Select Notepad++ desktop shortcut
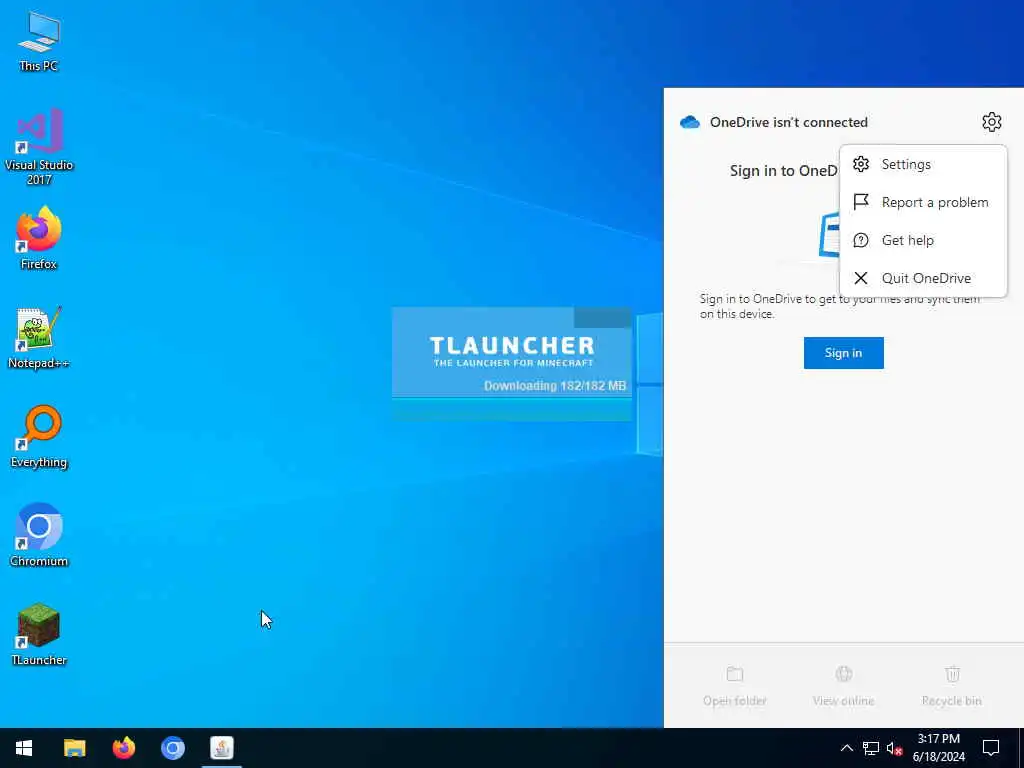Screen dimensions: 1024x768 (39, 338)
